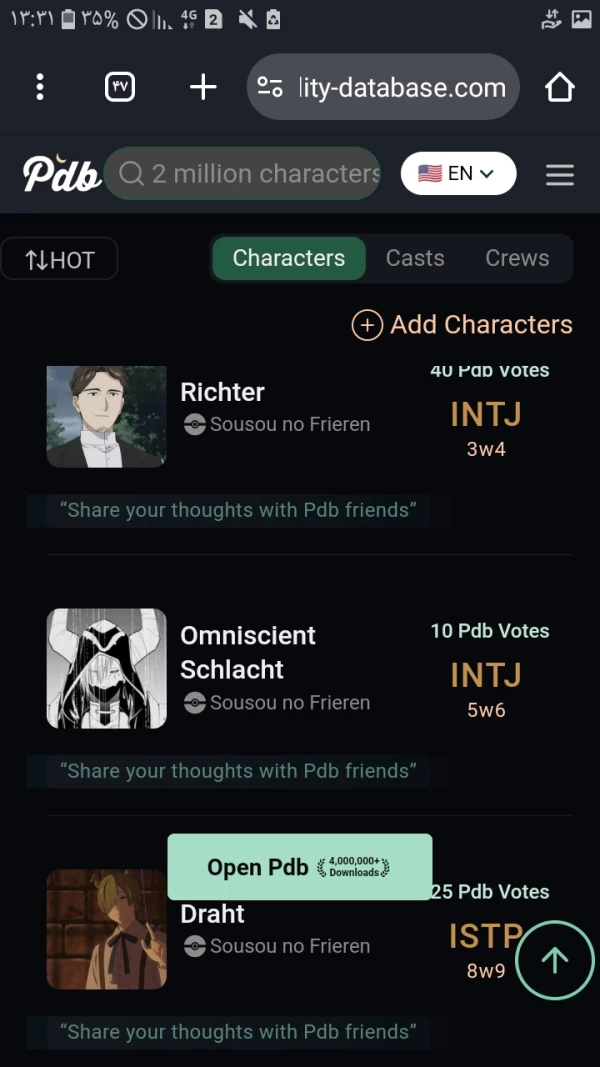The image size is (600, 1067).
Task: Change the HOT sort order
Action: point(60,260)
